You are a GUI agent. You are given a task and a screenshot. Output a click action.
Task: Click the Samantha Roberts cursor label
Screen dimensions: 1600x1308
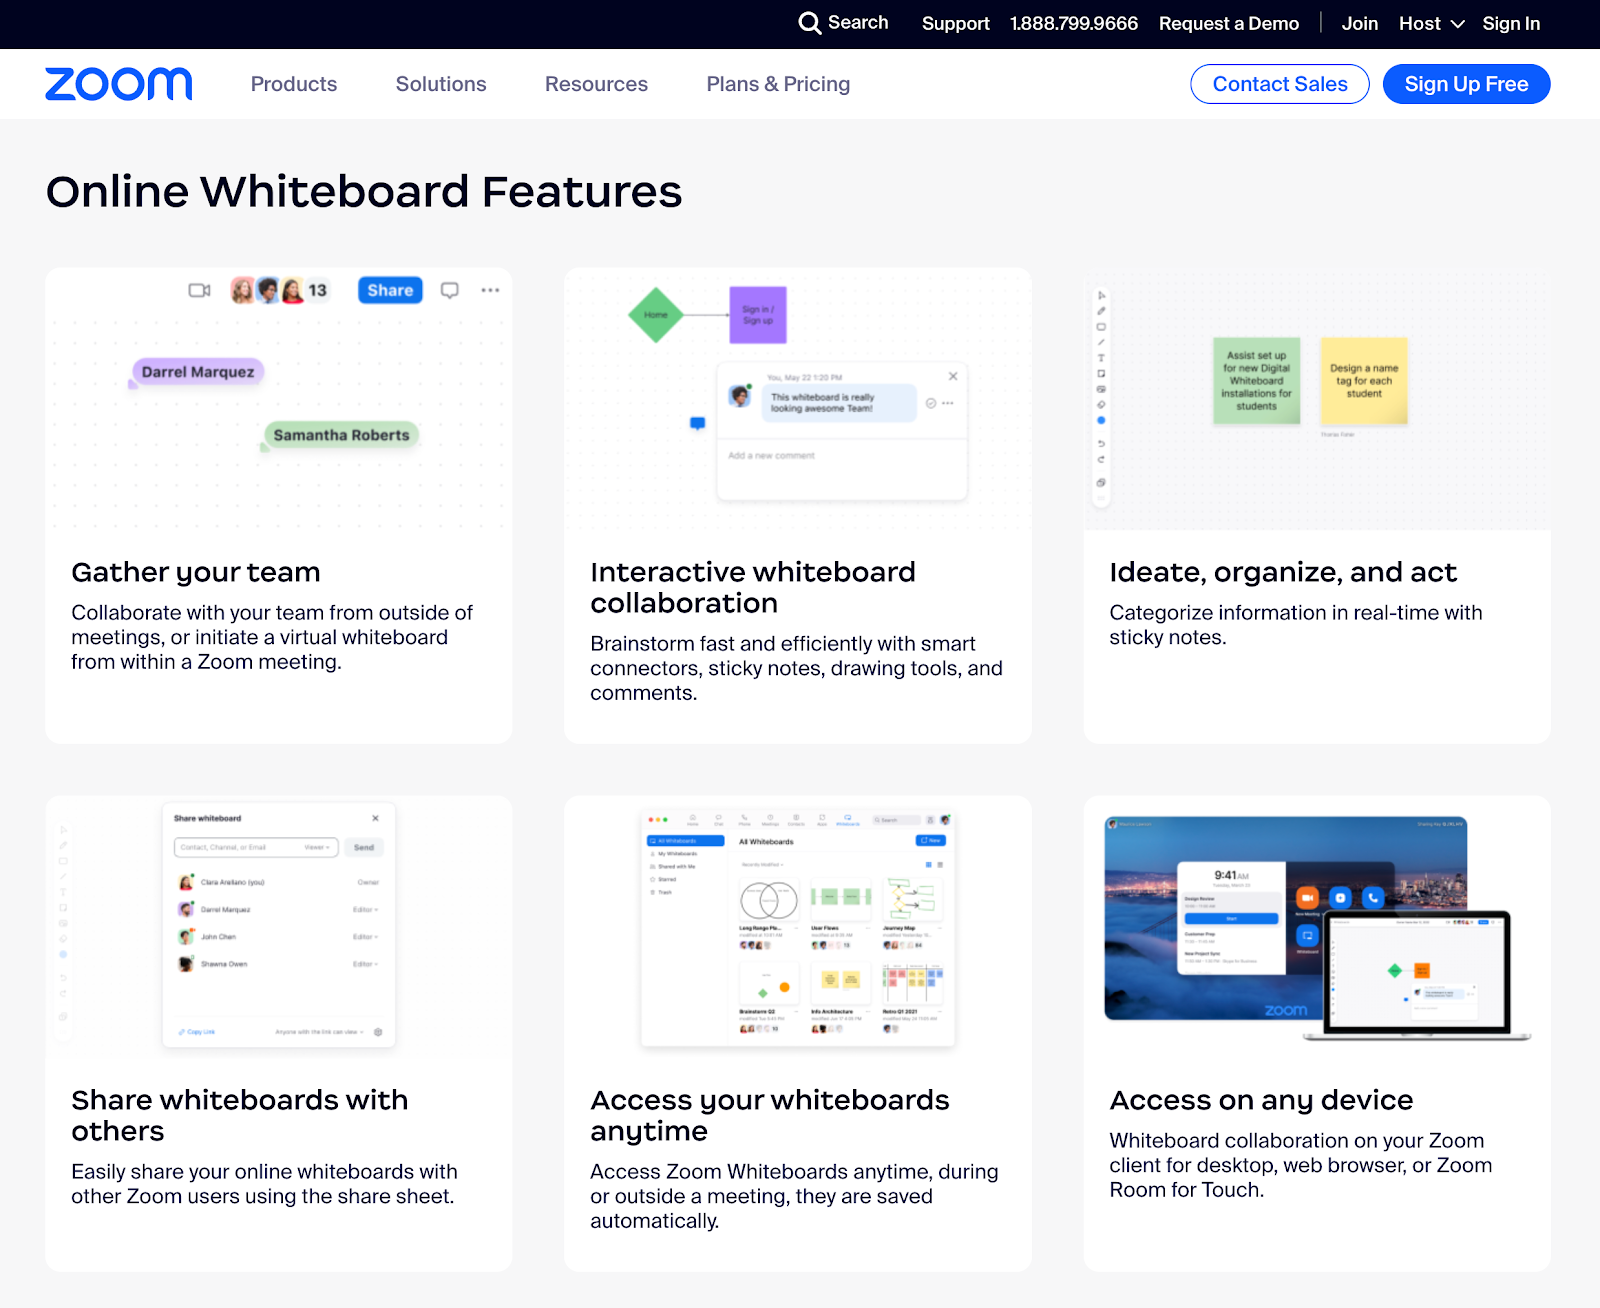(x=341, y=435)
